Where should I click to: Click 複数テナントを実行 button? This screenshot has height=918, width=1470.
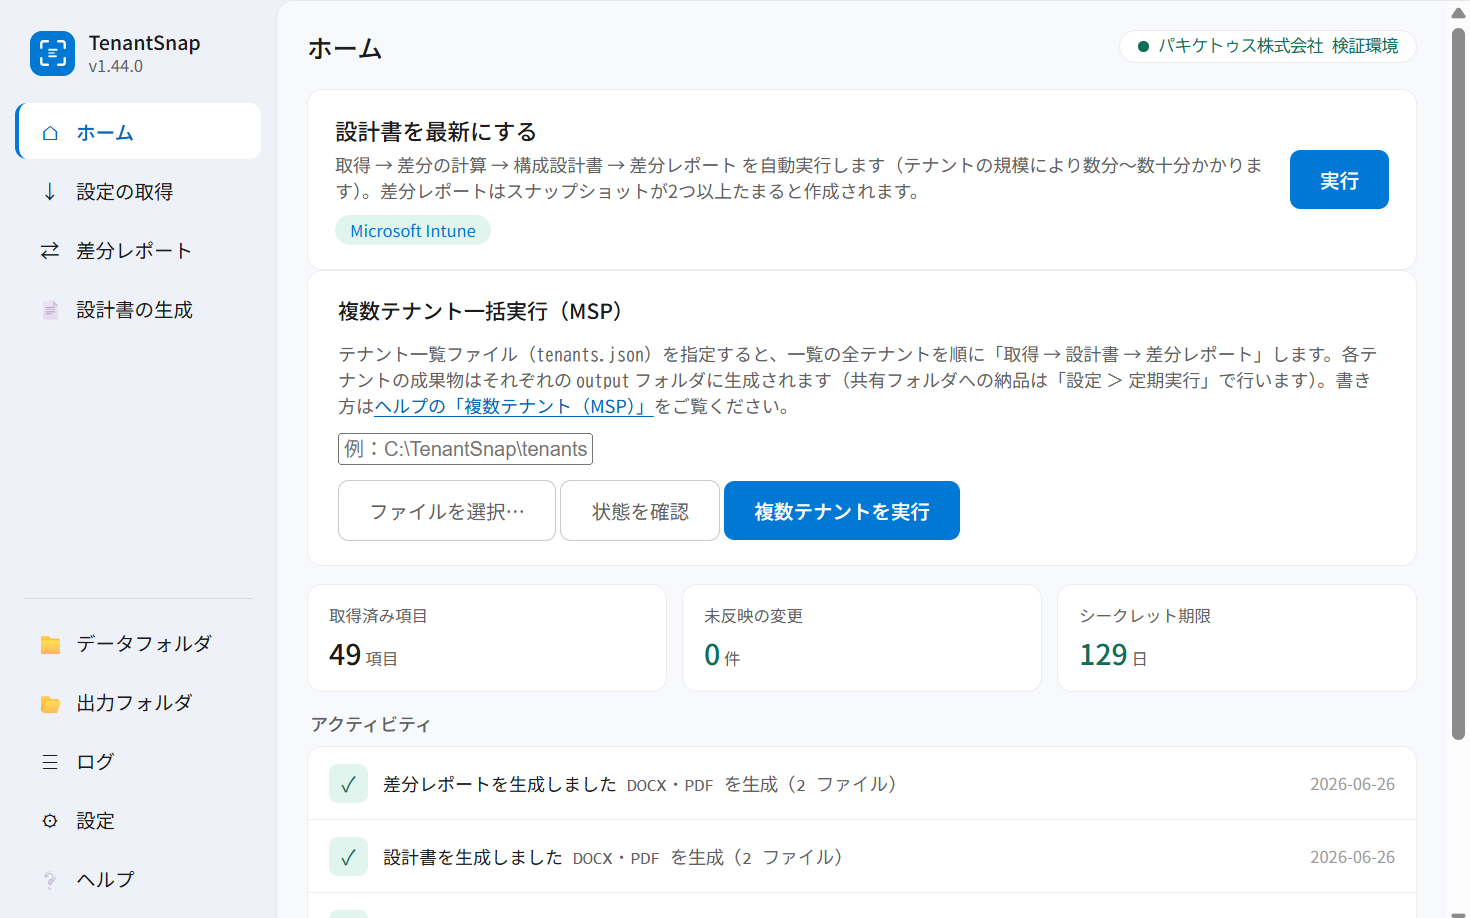842,511
